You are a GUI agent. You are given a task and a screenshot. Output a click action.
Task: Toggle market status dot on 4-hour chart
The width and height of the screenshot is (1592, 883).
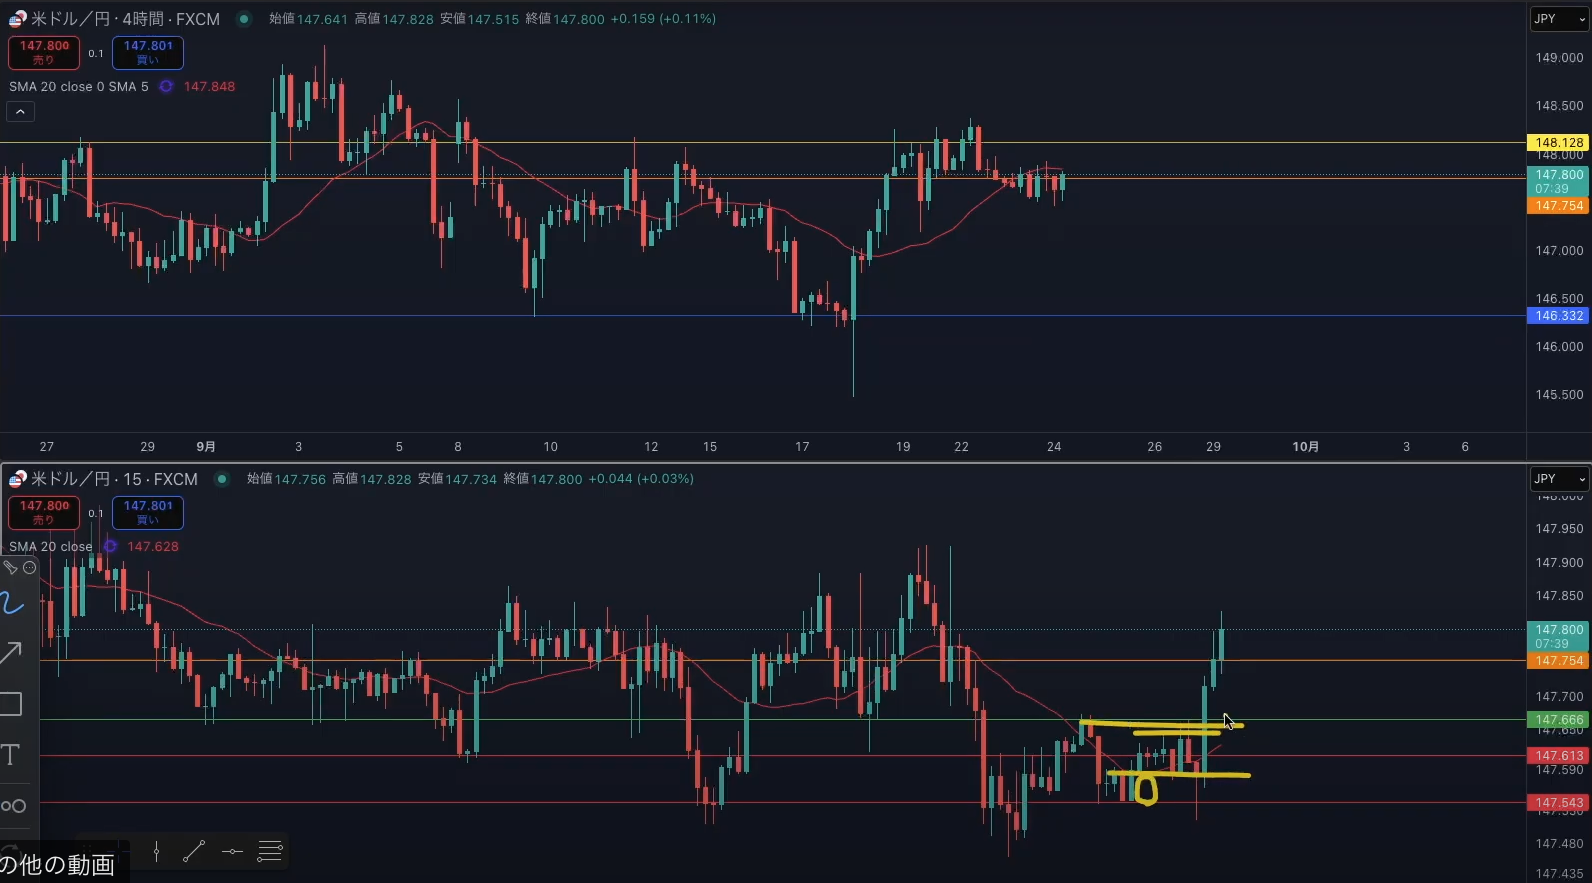(243, 19)
